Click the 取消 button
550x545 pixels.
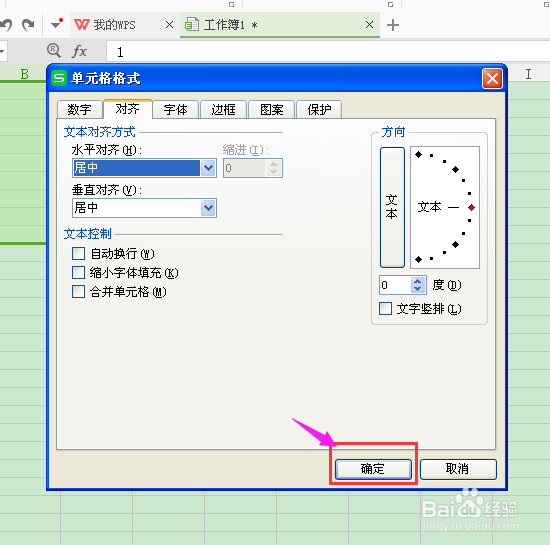coord(458,469)
